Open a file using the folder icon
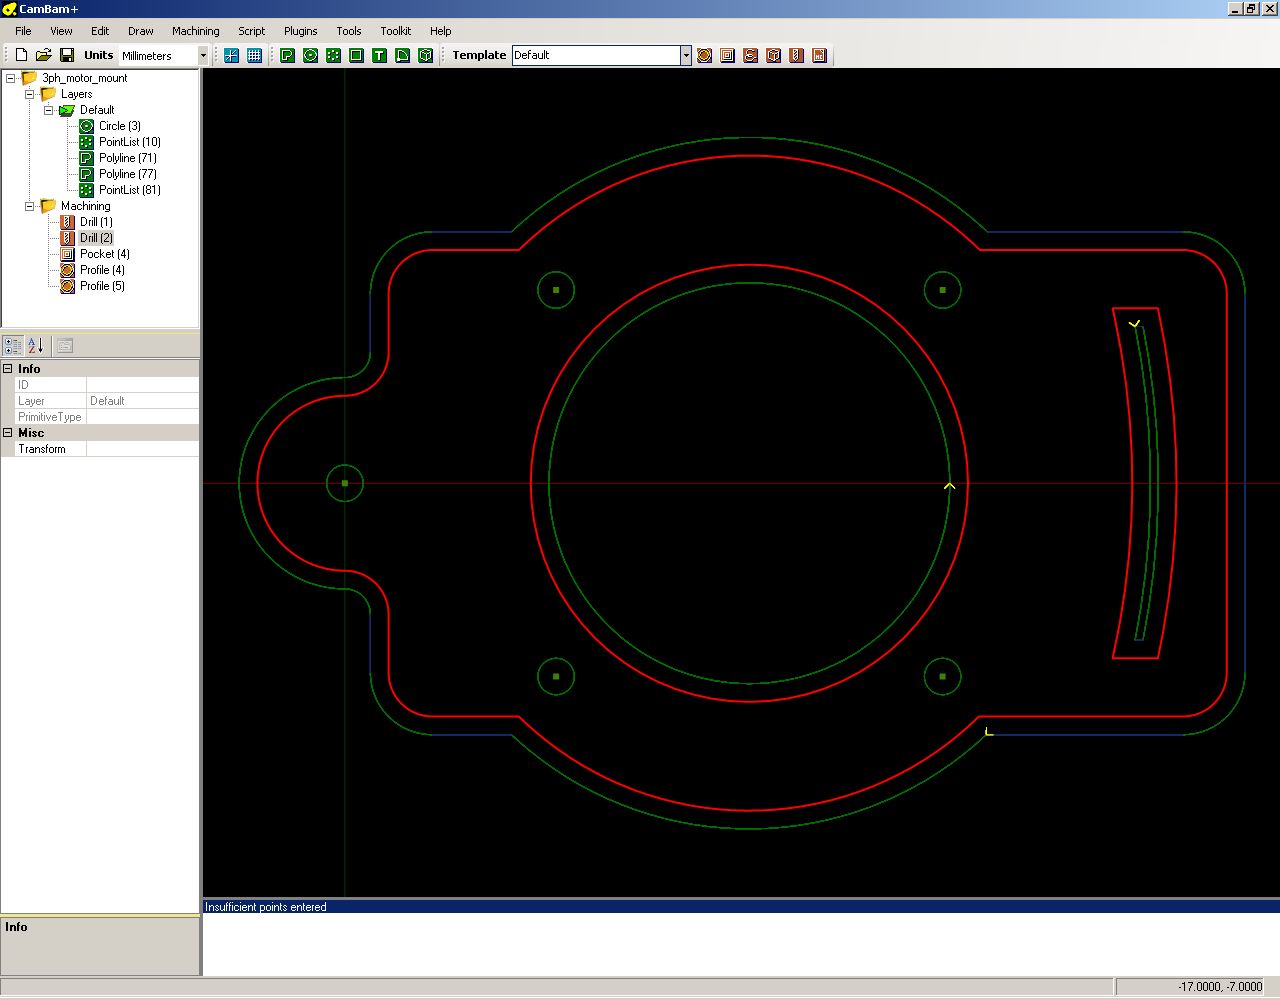Viewport: 1280px width, 1000px height. pyautogui.click(x=44, y=55)
